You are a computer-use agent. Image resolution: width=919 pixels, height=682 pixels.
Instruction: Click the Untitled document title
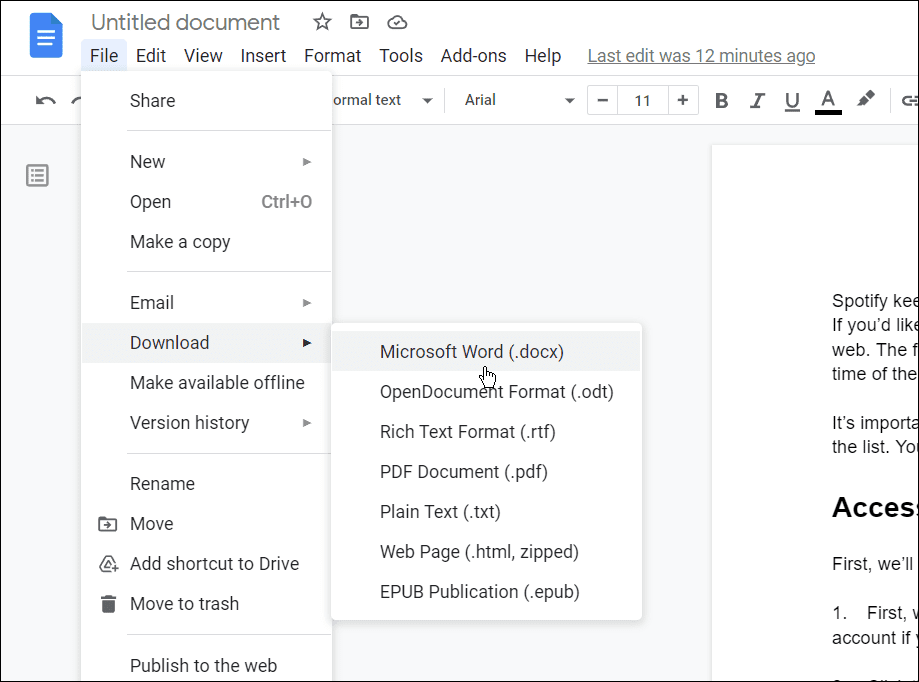point(185,22)
